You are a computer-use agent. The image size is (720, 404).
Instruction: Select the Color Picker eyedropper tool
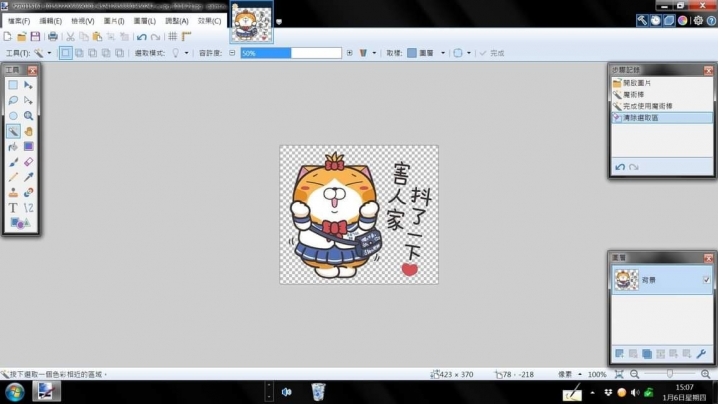(28, 177)
